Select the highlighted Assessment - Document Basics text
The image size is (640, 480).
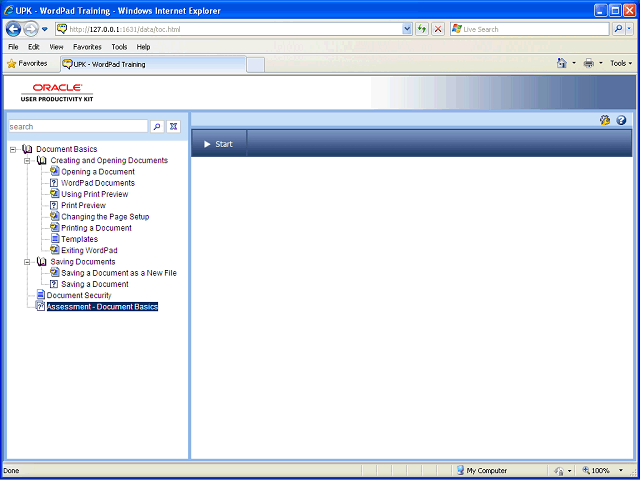click(x=102, y=307)
